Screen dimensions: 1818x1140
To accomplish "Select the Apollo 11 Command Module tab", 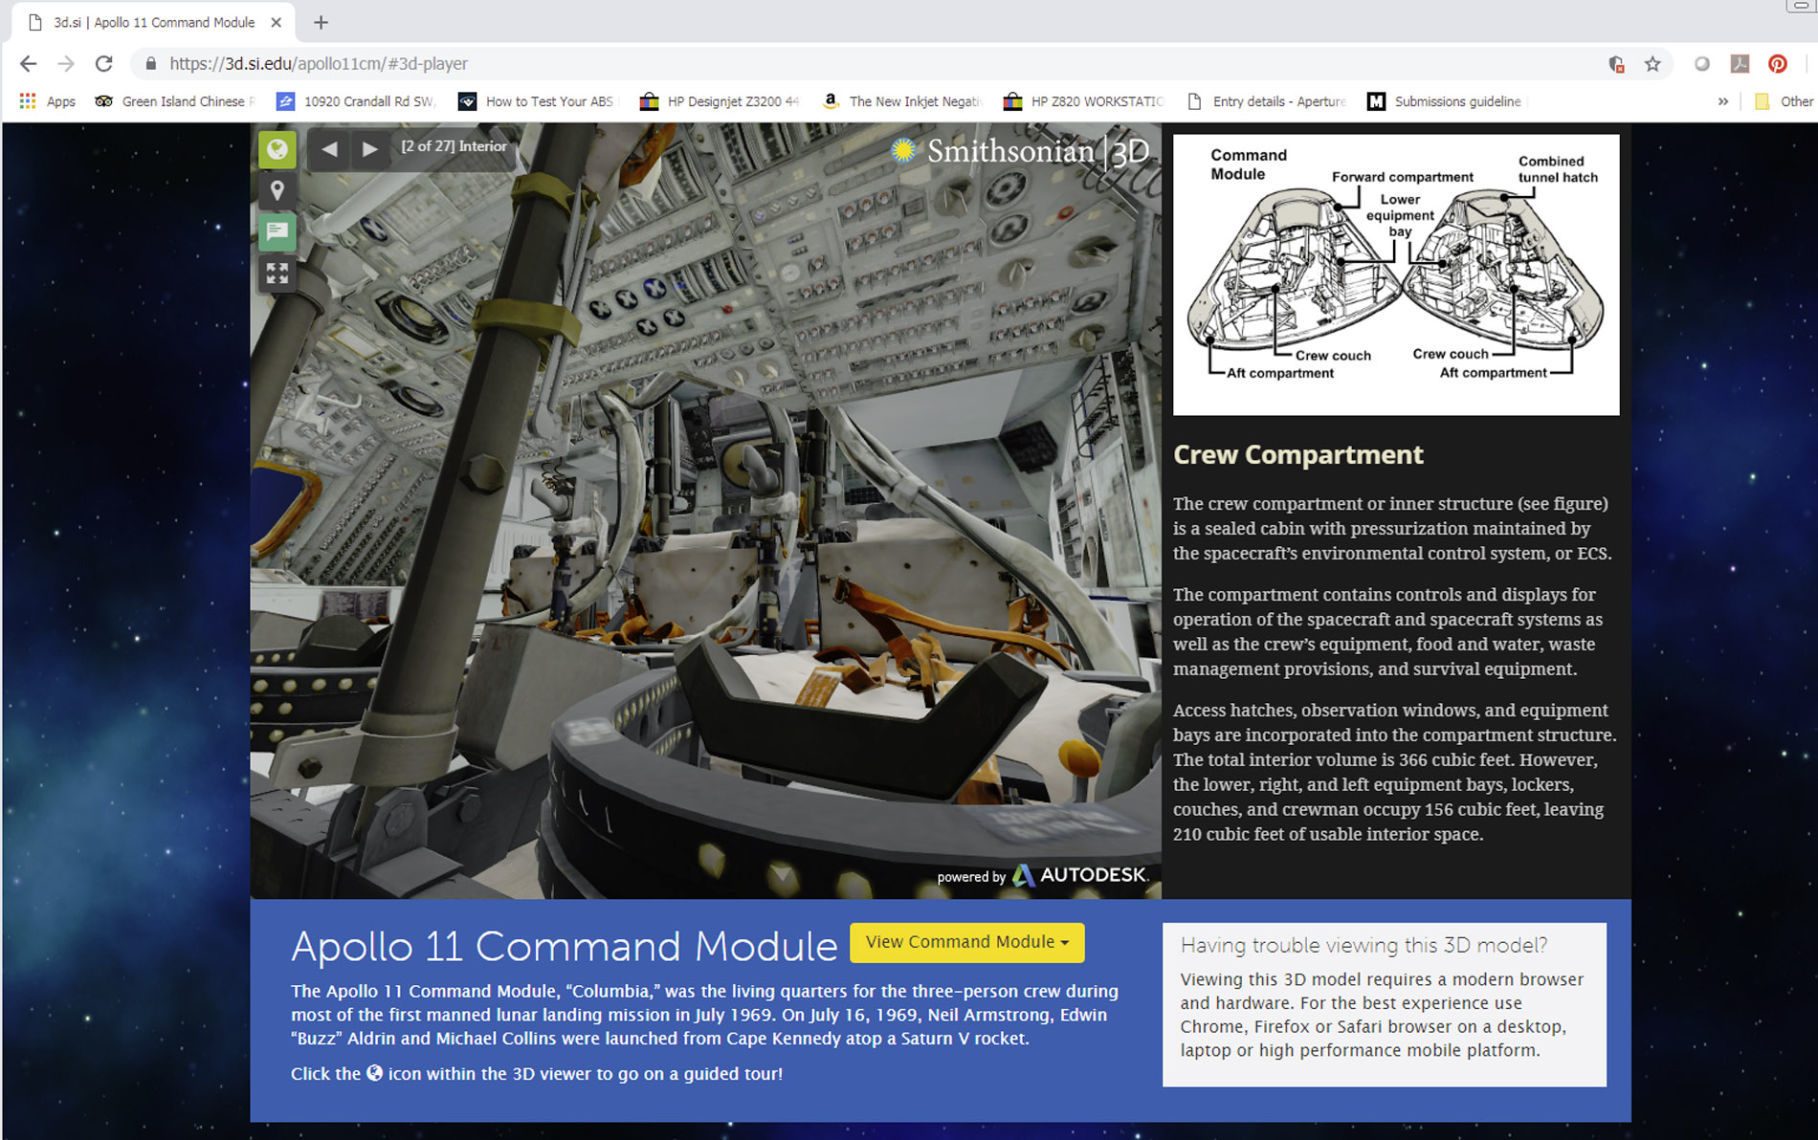I will tap(154, 22).
